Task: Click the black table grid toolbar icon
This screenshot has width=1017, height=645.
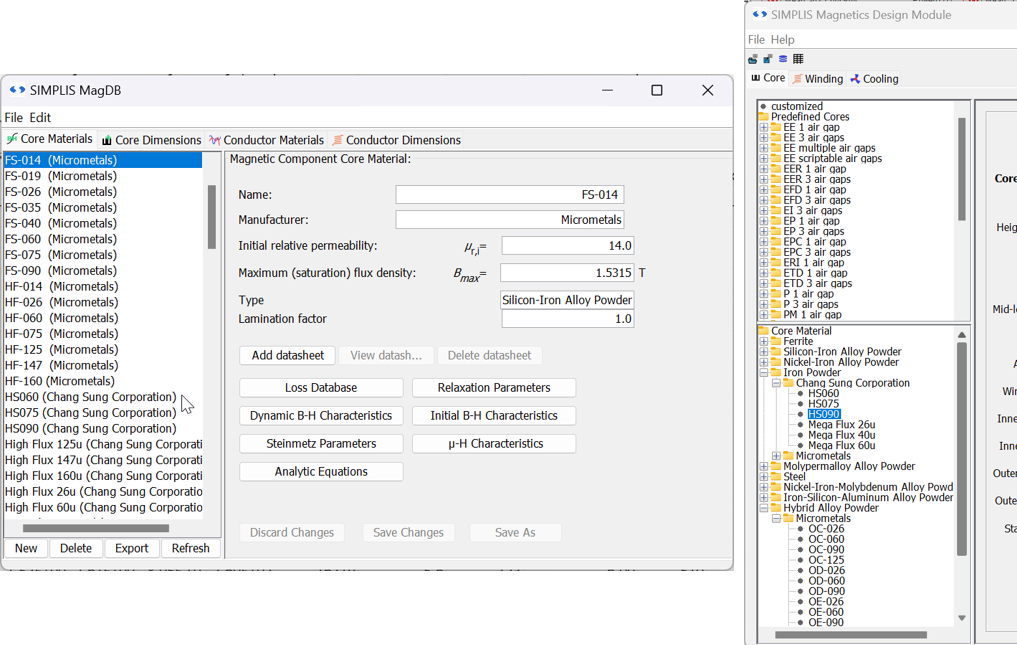Action: click(798, 59)
